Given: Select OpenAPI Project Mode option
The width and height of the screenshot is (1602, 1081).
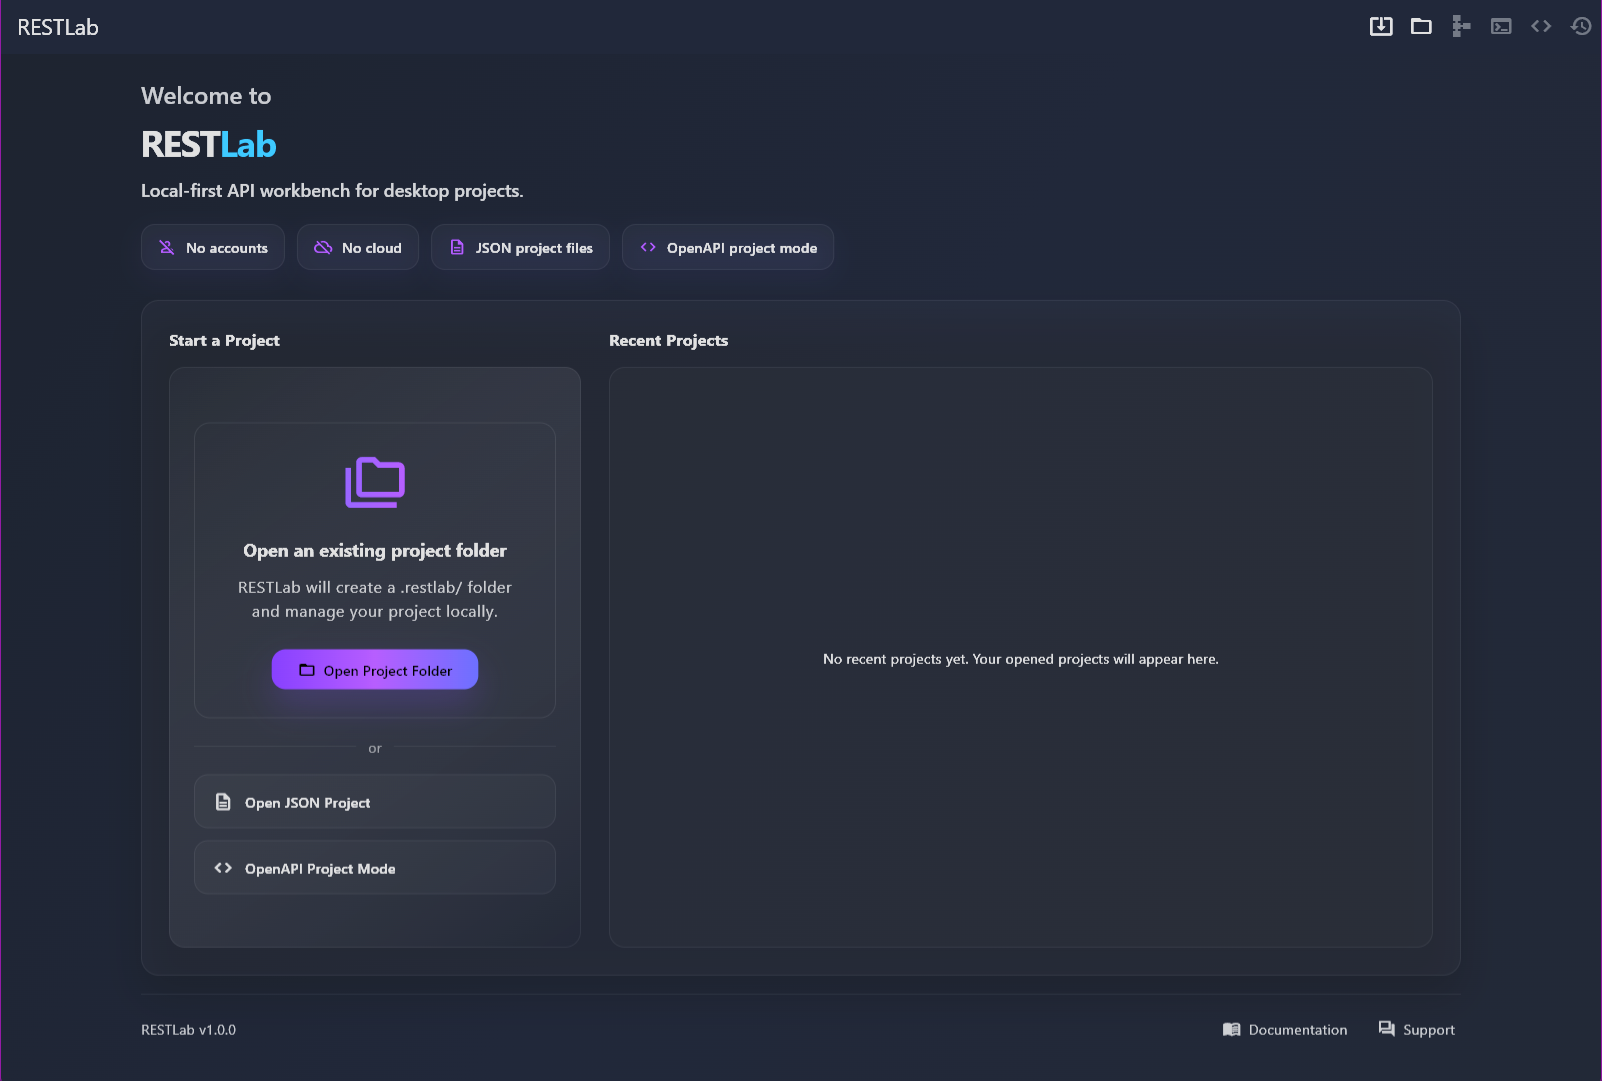Looking at the screenshot, I should pyautogui.click(x=375, y=868).
